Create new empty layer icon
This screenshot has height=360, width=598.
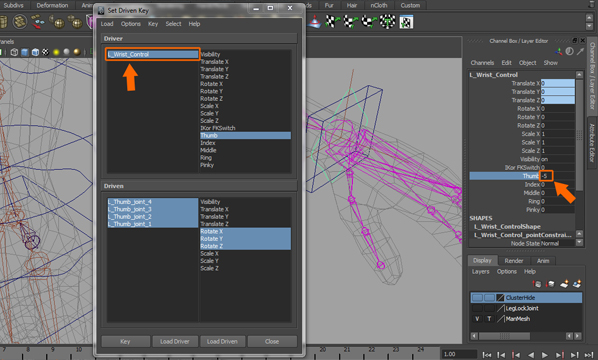(564, 284)
